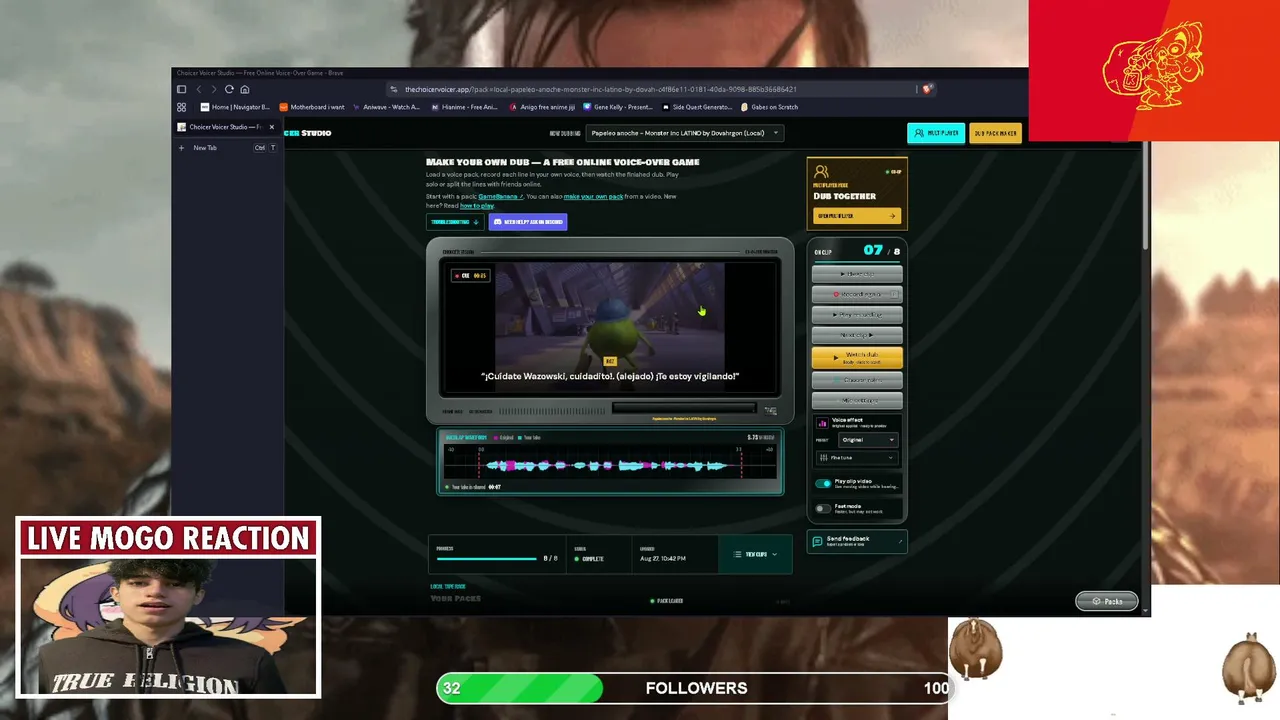Follow the 'make your own pack' link
The height and width of the screenshot is (720, 1280).
point(593,196)
